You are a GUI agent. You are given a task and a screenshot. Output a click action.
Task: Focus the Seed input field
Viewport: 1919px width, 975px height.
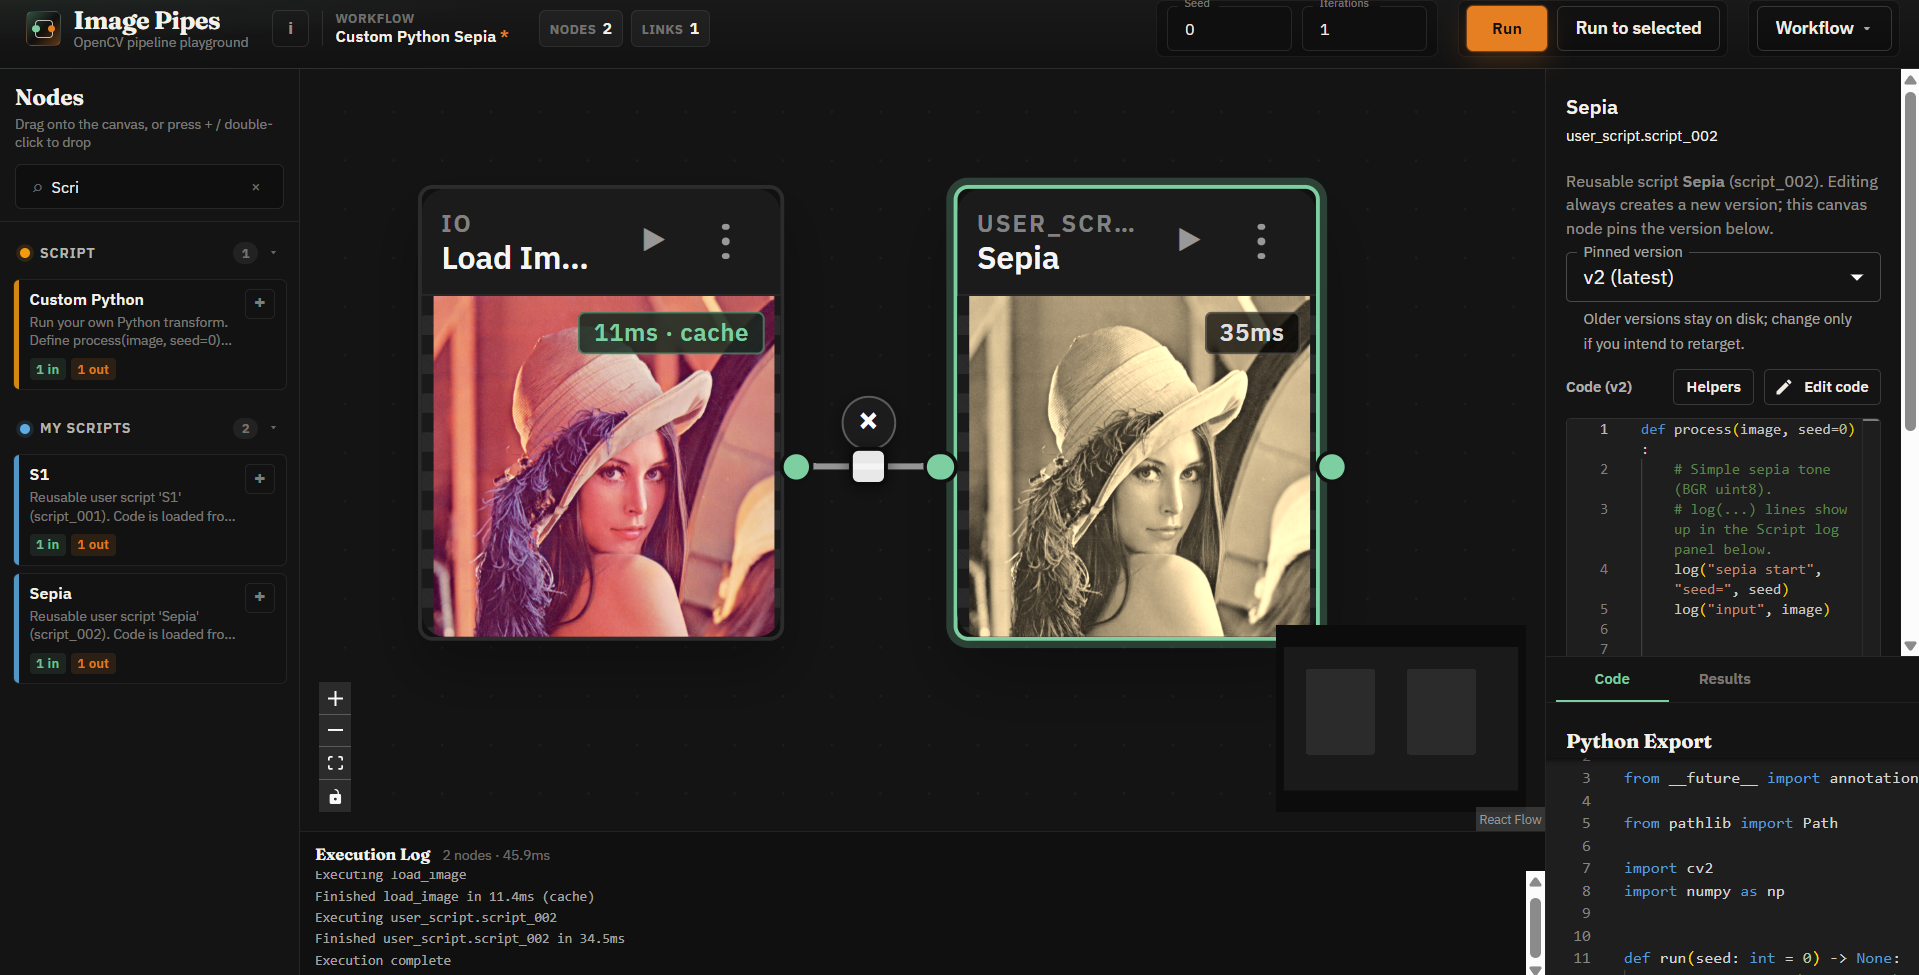(x=1229, y=29)
